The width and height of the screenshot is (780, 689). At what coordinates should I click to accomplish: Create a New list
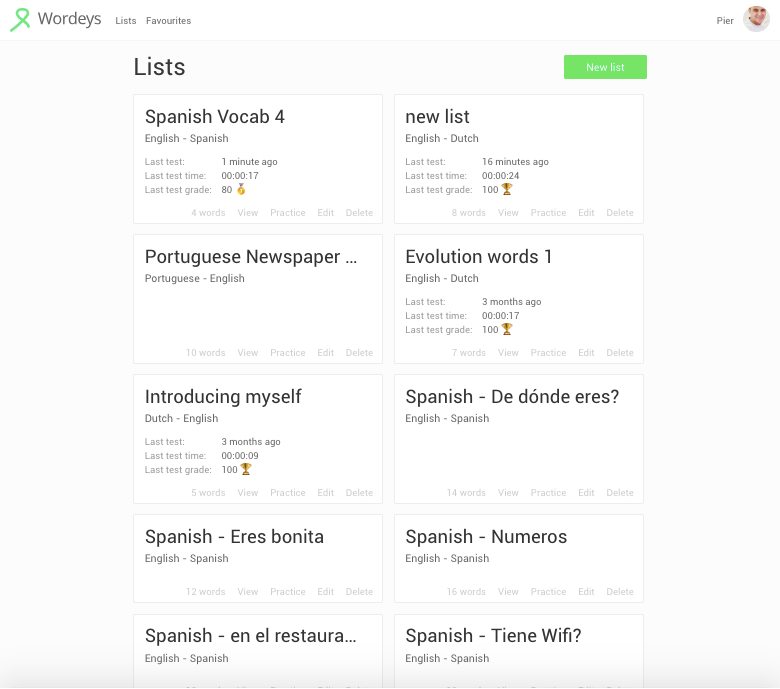(x=605, y=67)
